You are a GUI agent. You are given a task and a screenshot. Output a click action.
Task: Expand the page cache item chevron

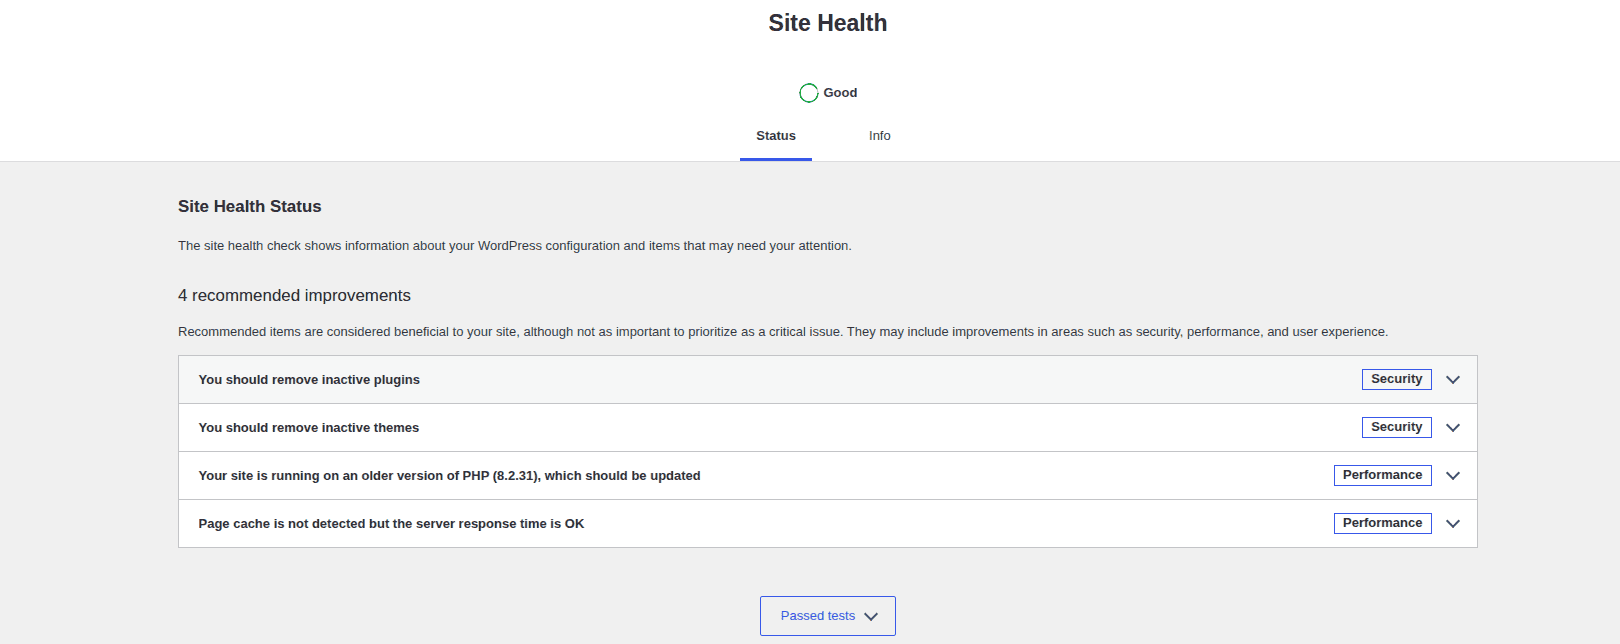pyautogui.click(x=1453, y=524)
